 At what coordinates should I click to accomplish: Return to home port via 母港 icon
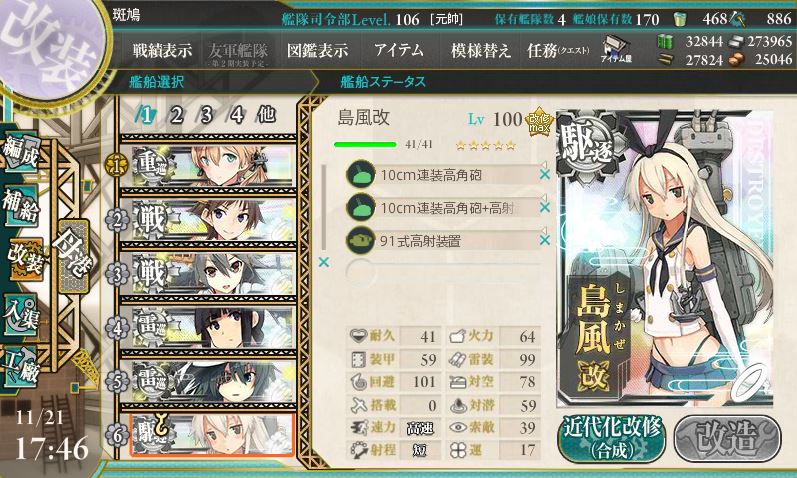click(74, 256)
